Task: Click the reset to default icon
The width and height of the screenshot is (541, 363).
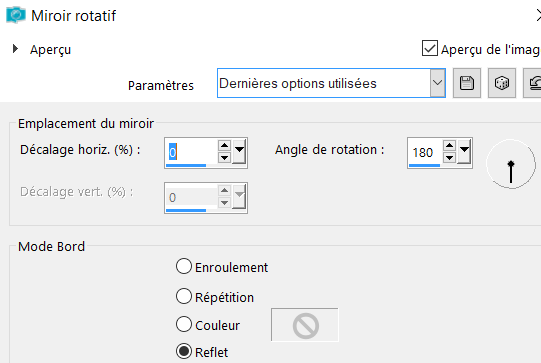Action: [533, 83]
